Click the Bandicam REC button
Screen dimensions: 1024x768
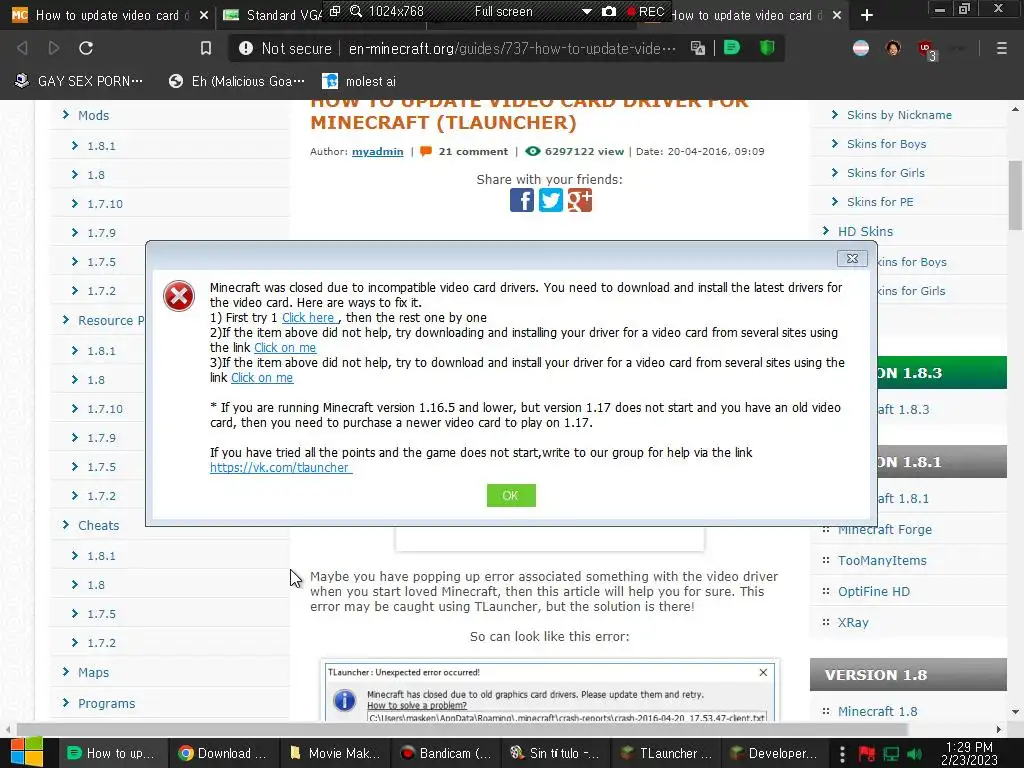645,11
